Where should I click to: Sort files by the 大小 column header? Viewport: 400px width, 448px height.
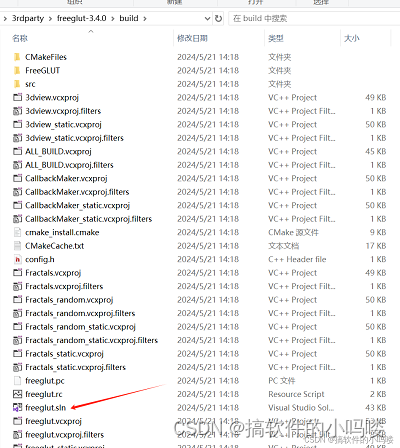352,38
